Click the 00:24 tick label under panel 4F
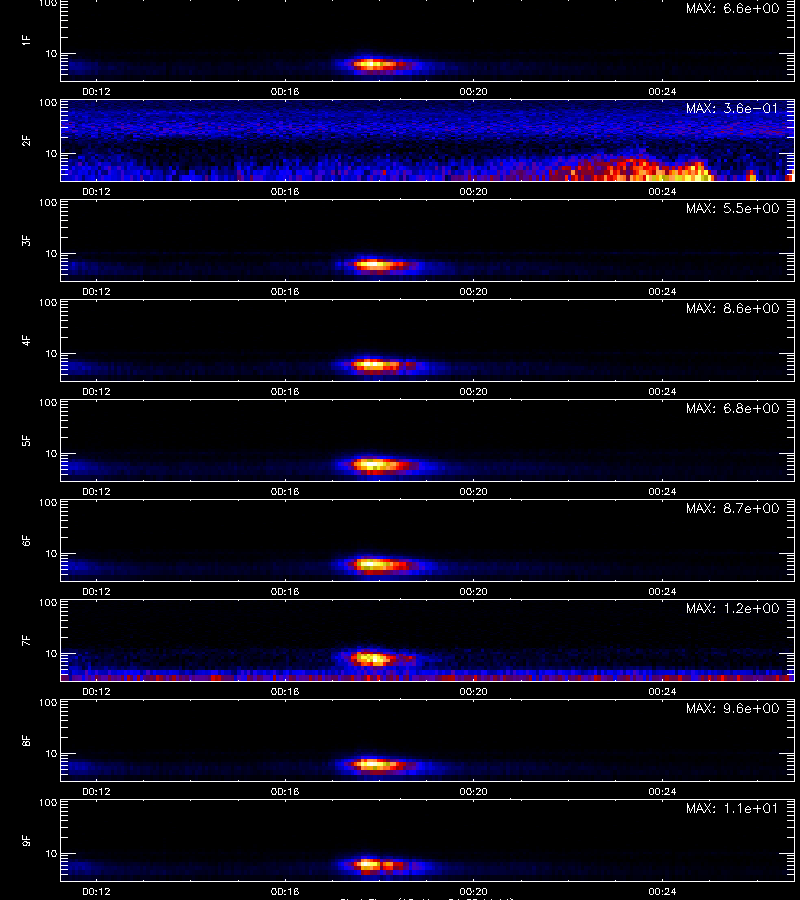The height and width of the screenshot is (900, 800). pos(662,391)
